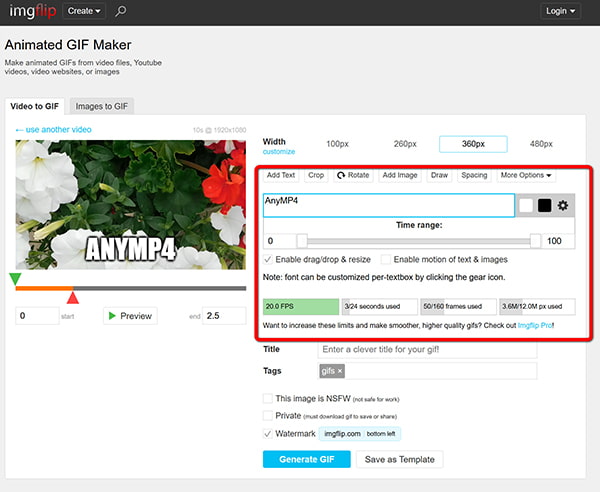The image size is (600, 492).
Task: Expand More Options menu
Action: tap(526, 175)
